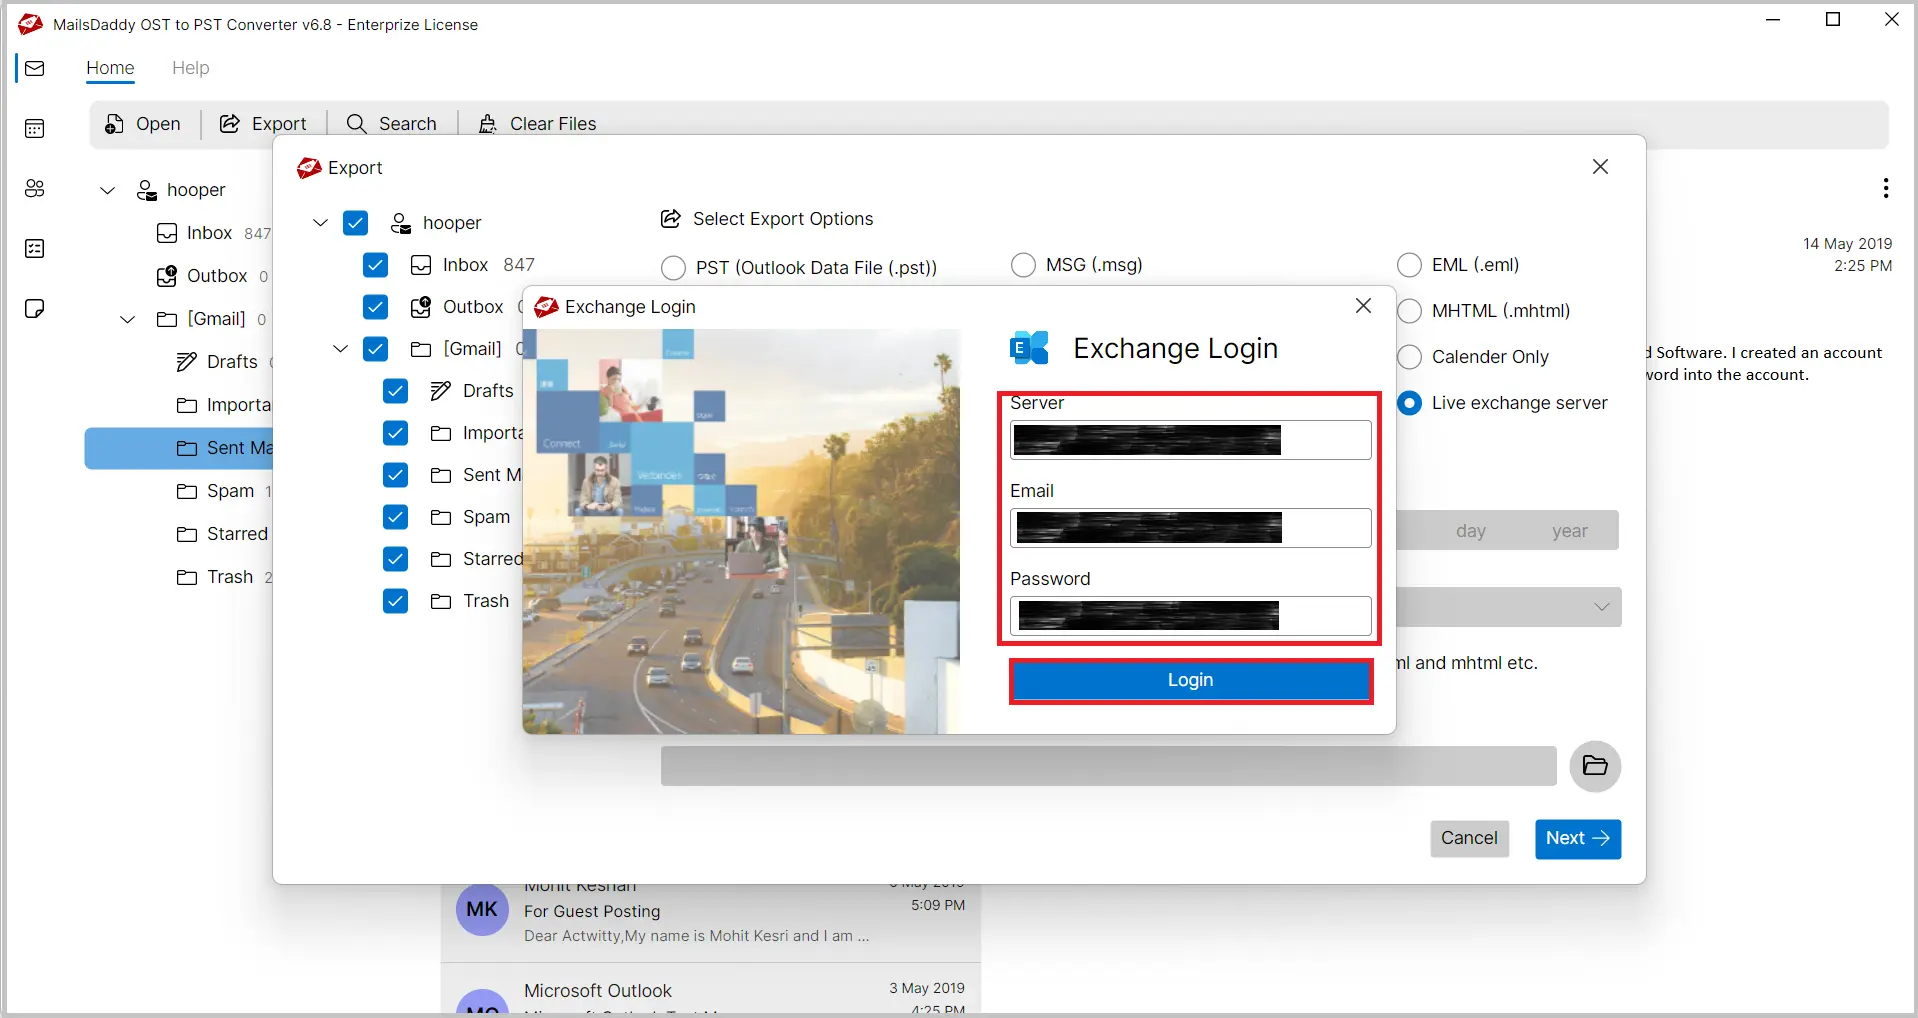Collapse the [Gmail] node in main tree
The height and width of the screenshot is (1018, 1918).
(127, 319)
